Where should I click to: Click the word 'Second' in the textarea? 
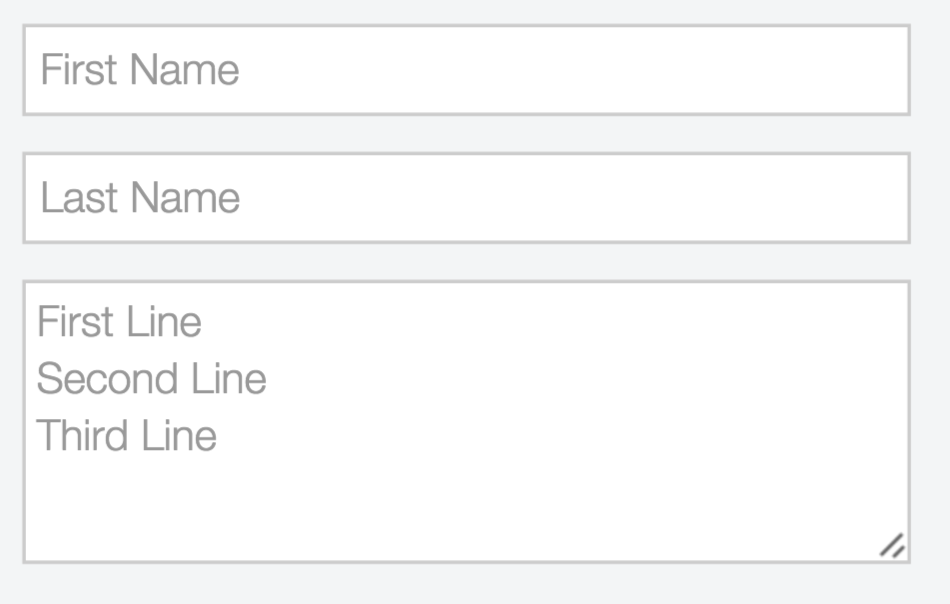click(94, 379)
